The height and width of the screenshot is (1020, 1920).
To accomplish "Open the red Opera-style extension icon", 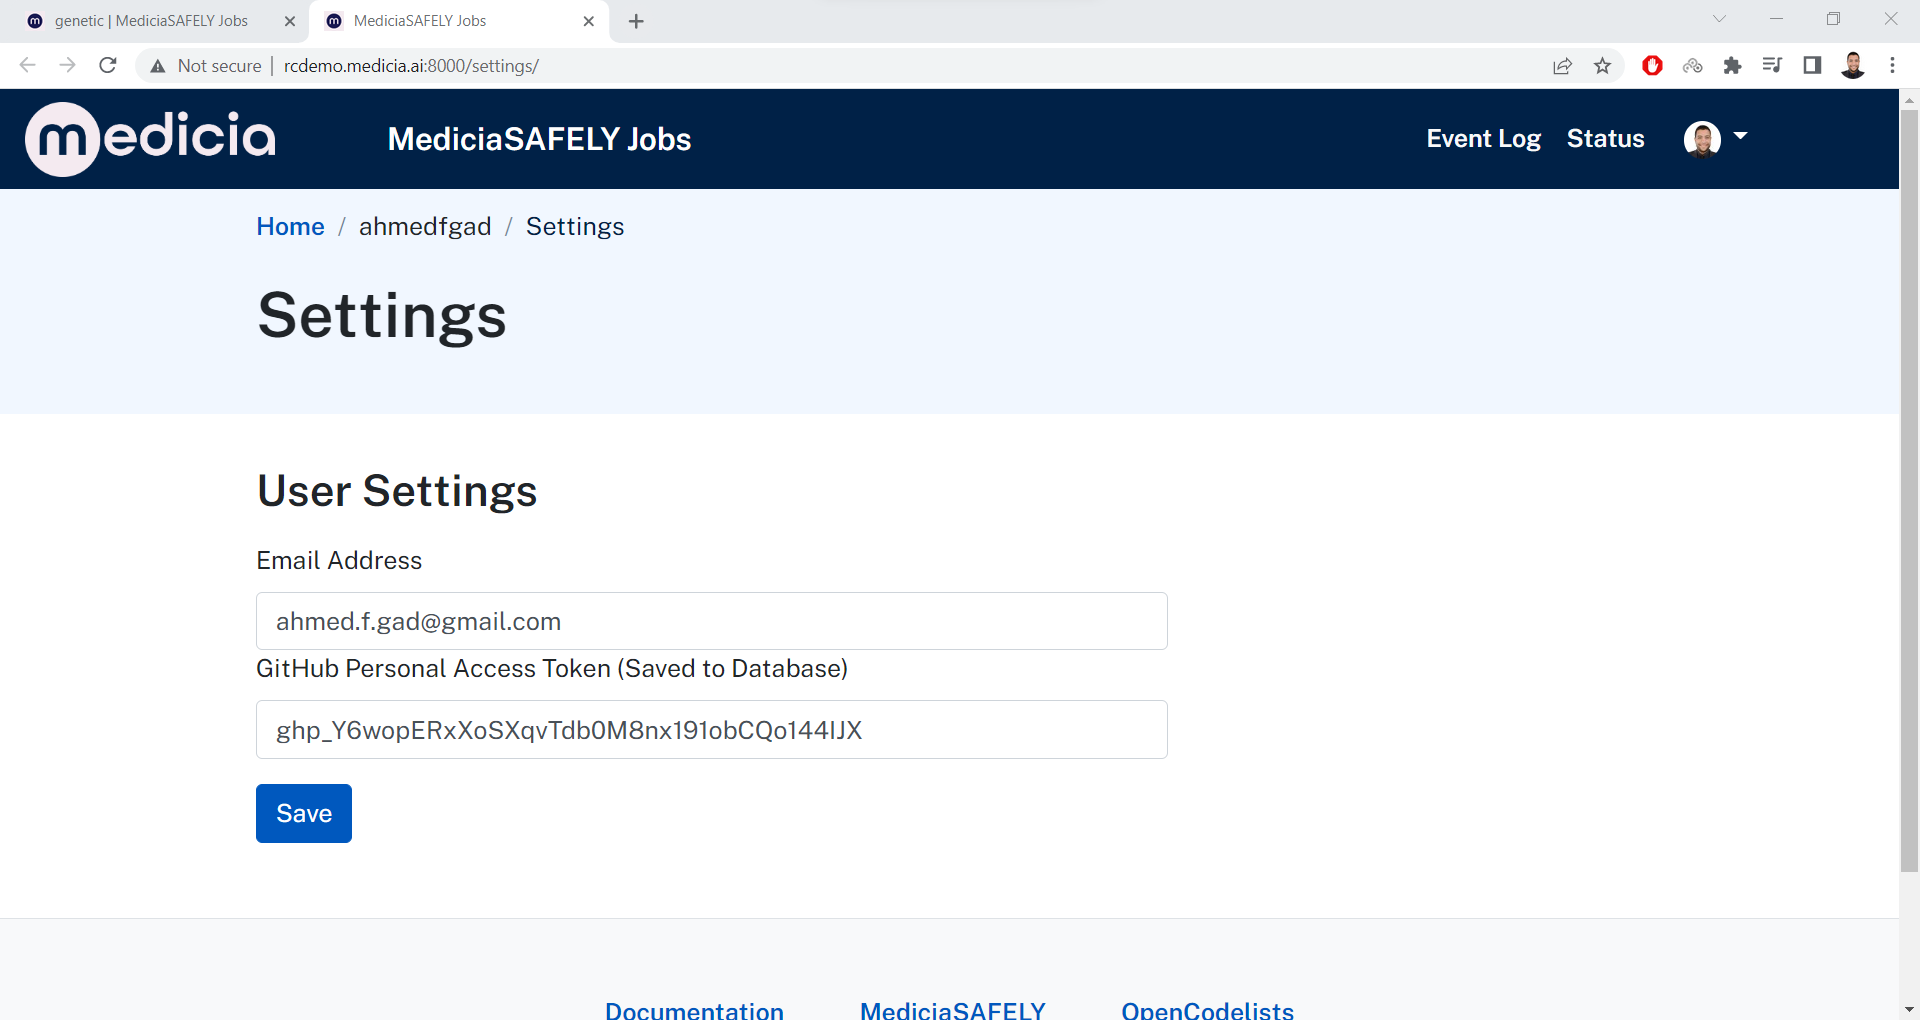I will 1652,66.
